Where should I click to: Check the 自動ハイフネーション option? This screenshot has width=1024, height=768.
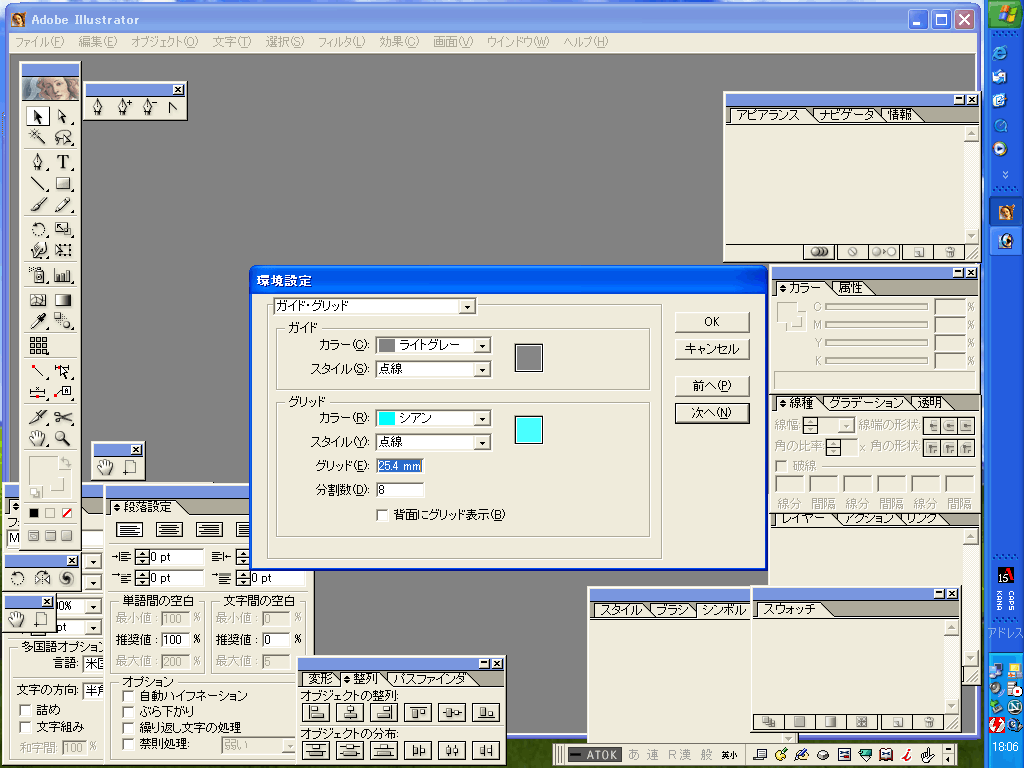(128, 695)
